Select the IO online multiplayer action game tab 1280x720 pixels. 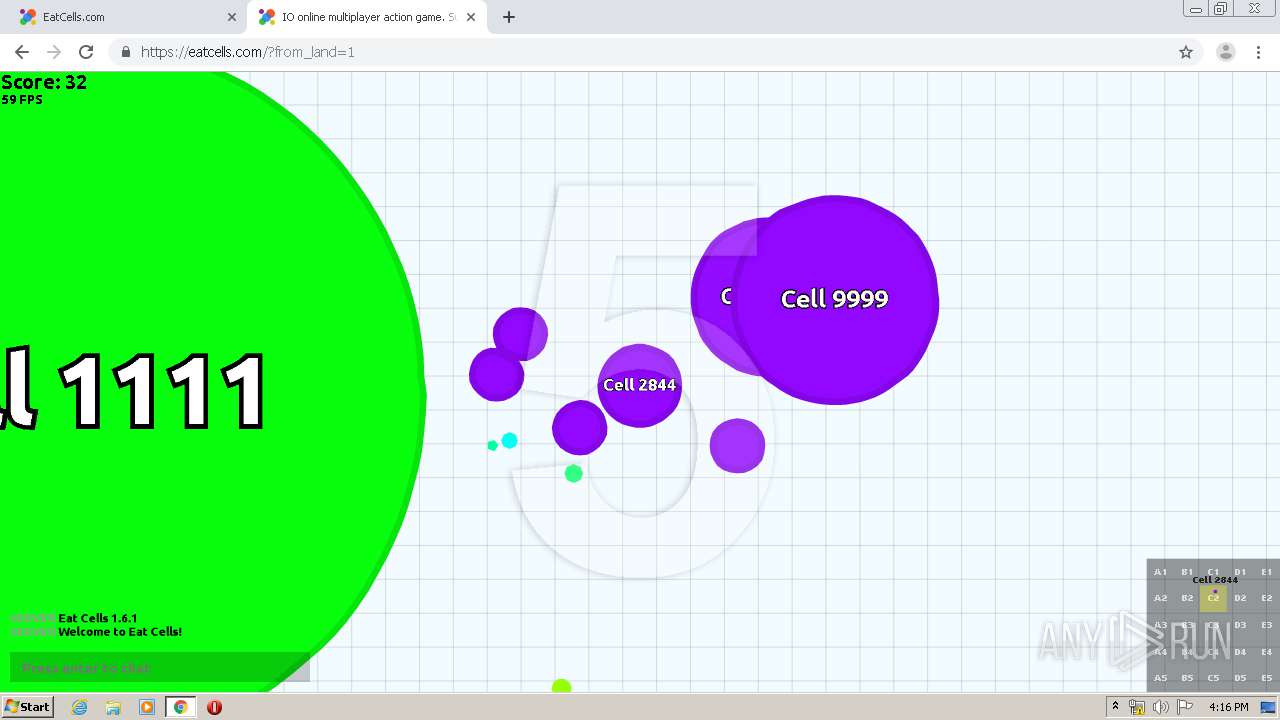click(368, 17)
